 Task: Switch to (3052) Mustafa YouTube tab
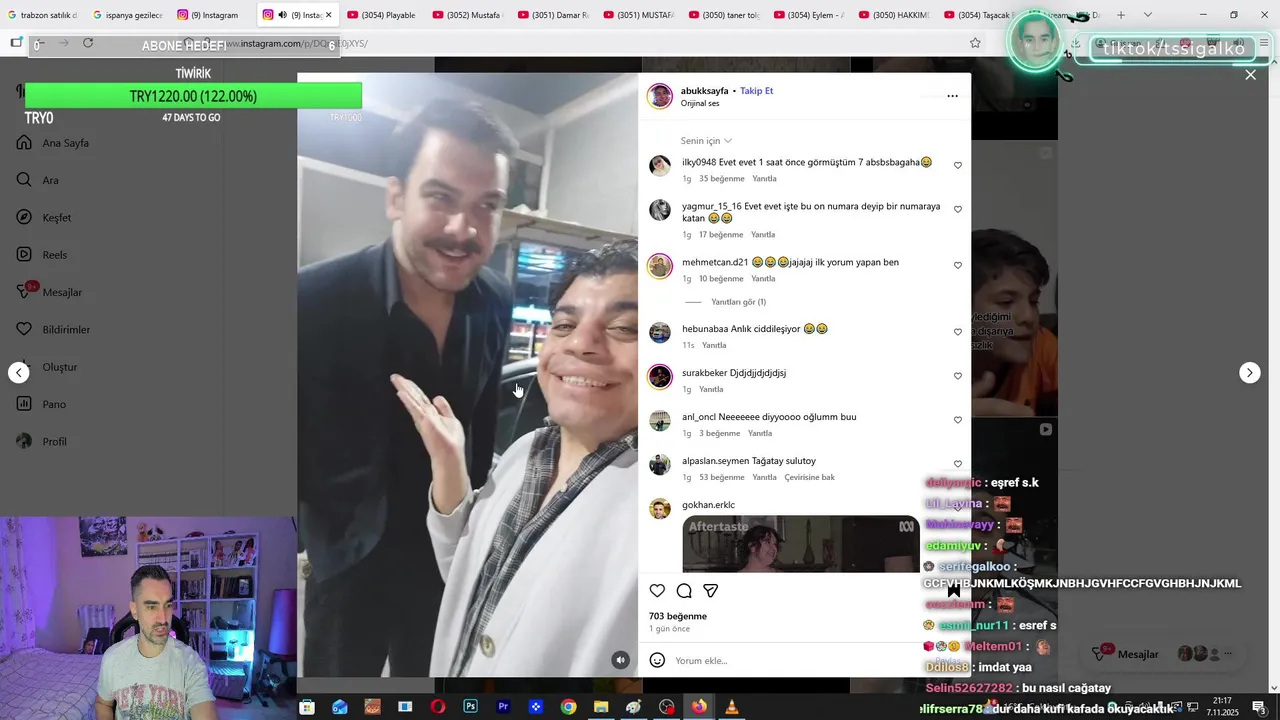(x=467, y=15)
